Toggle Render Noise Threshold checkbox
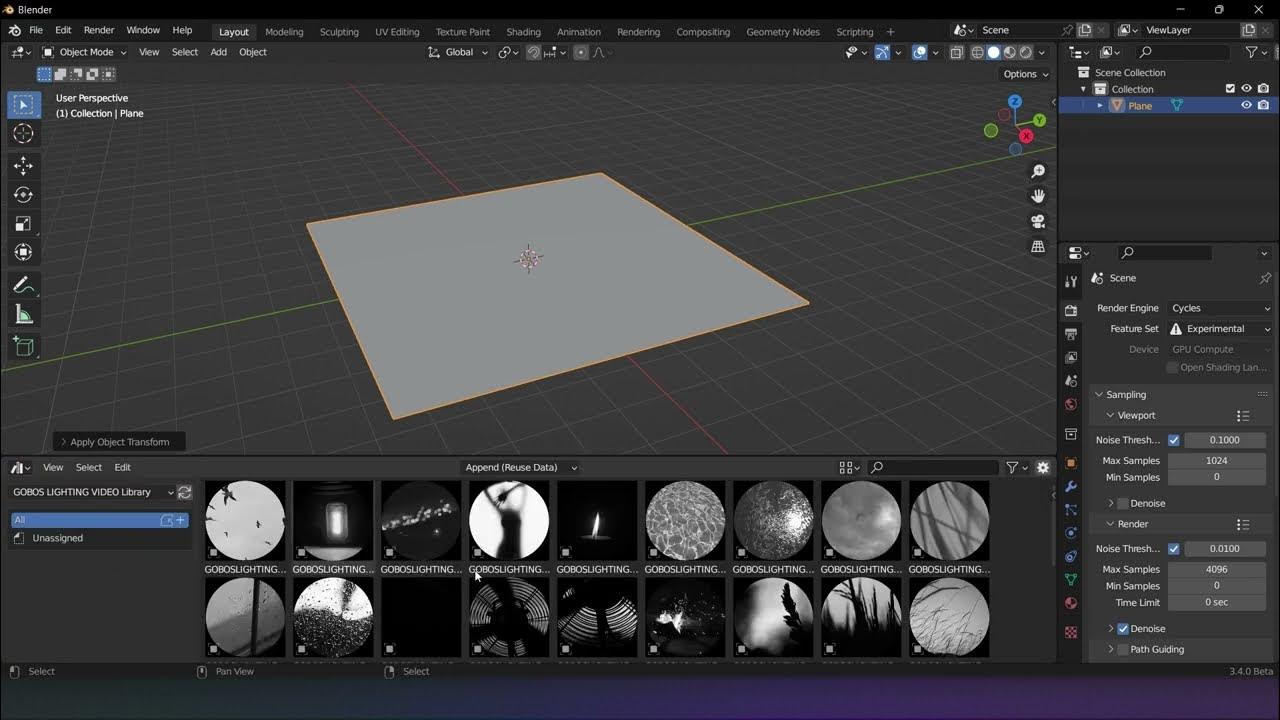The image size is (1280, 720). [1174, 549]
